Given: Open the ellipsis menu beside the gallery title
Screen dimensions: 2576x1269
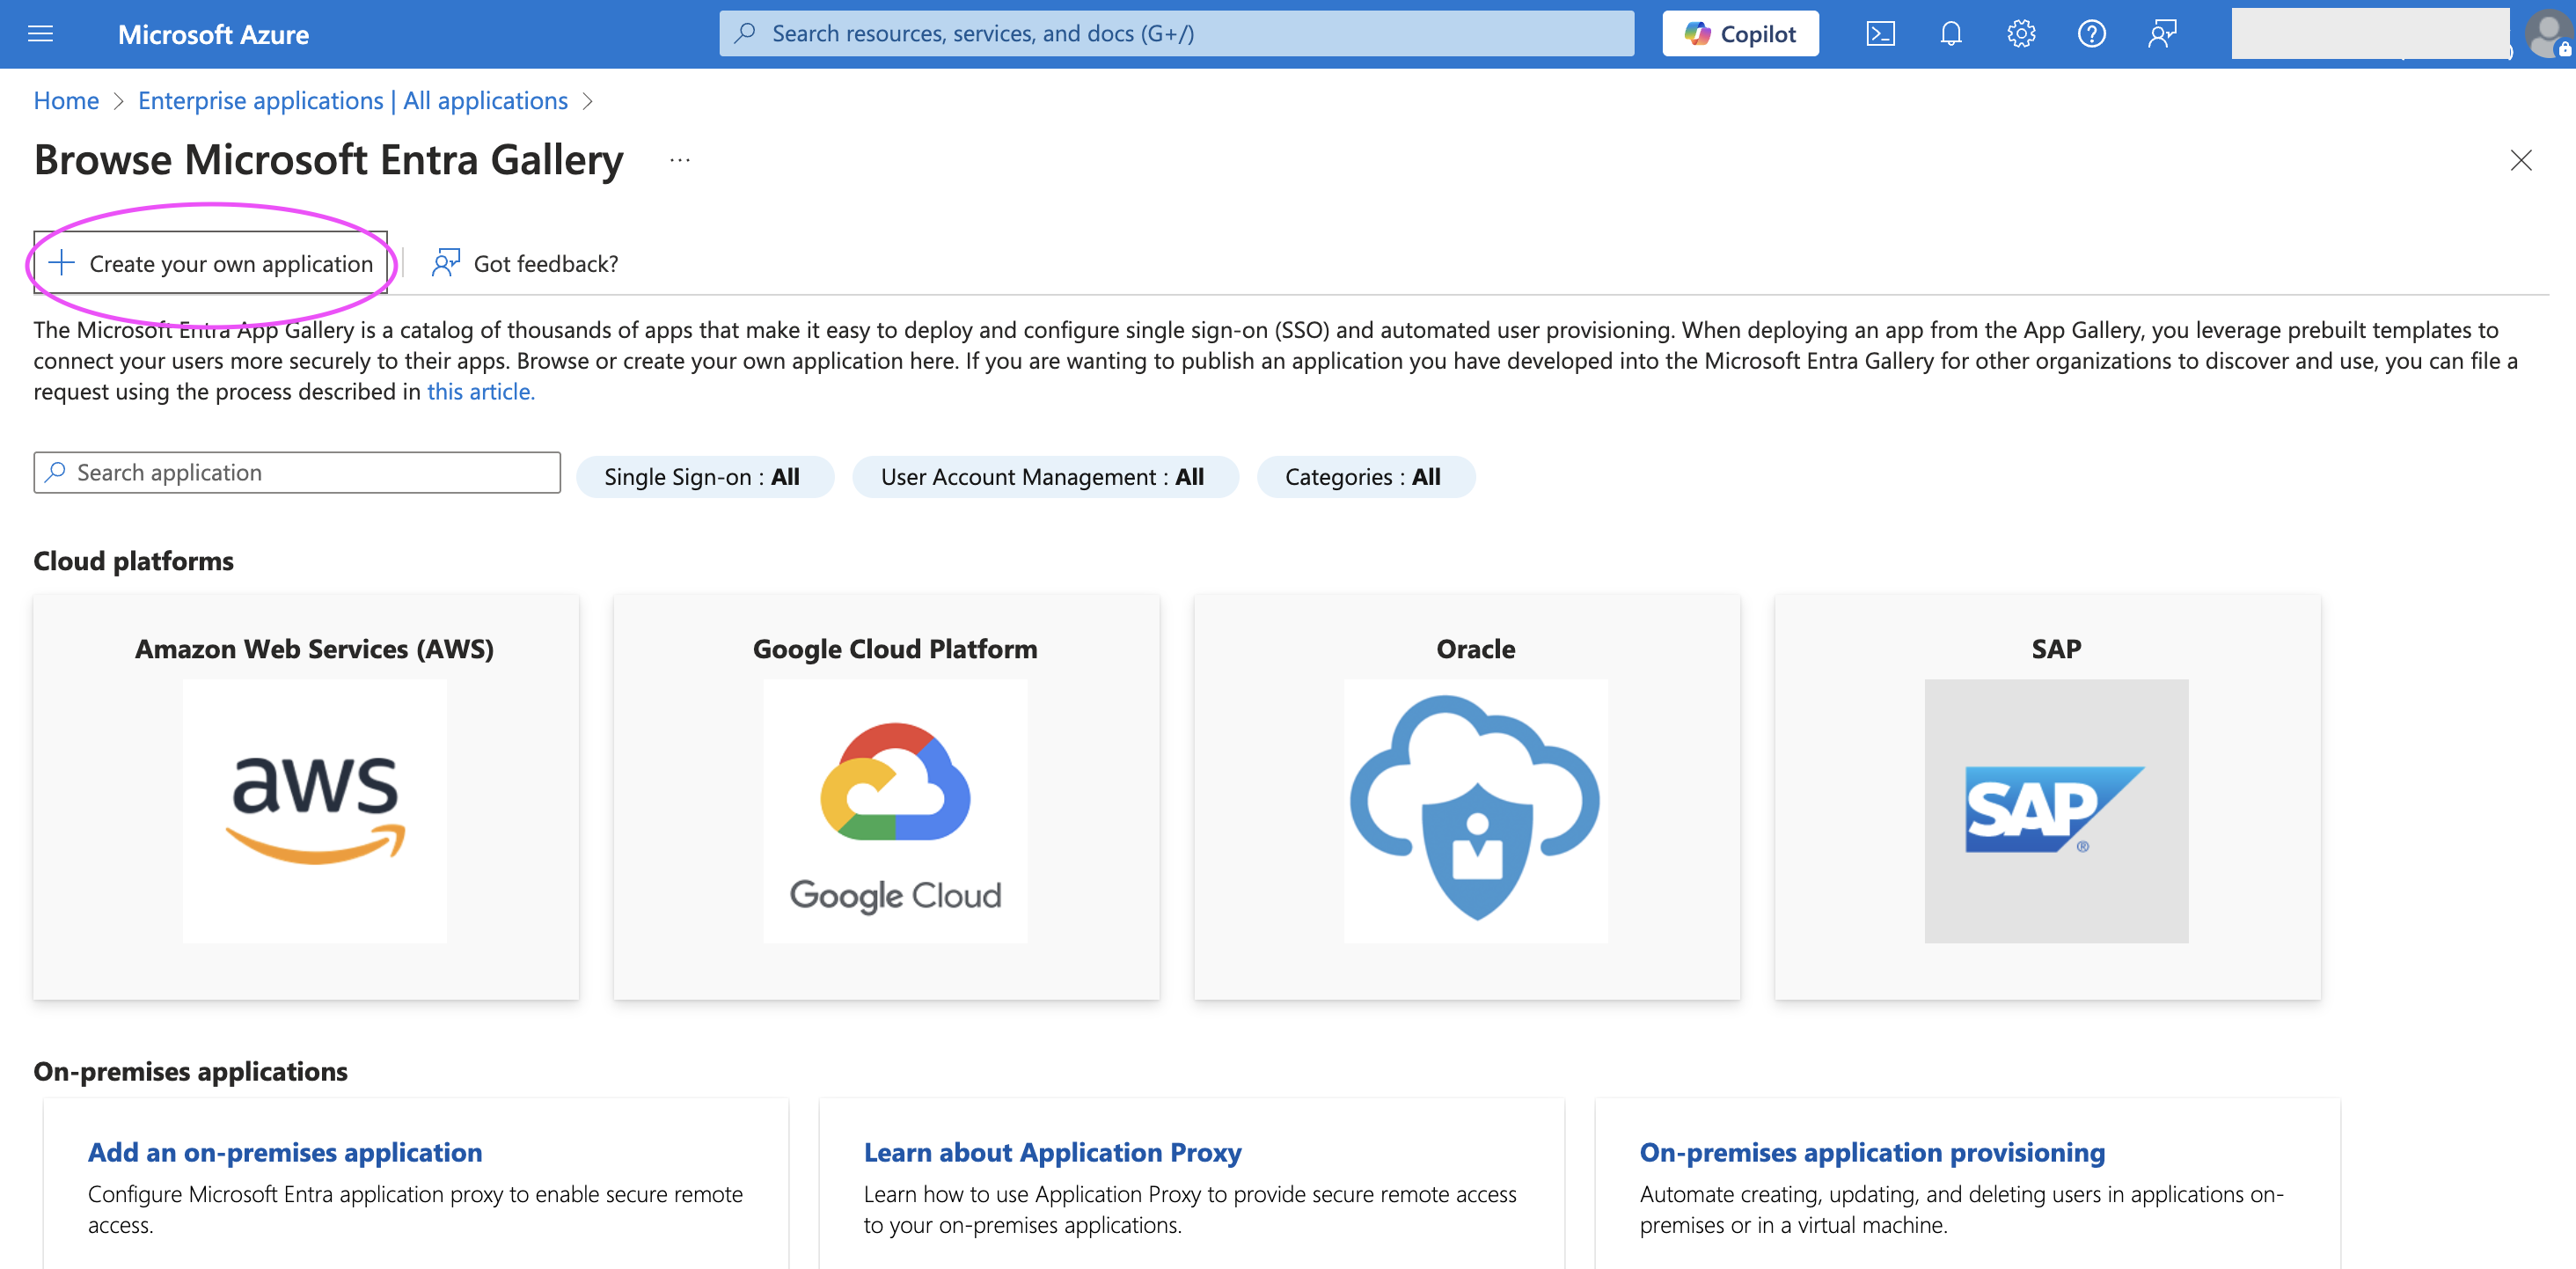Looking at the screenshot, I should click(680, 160).
